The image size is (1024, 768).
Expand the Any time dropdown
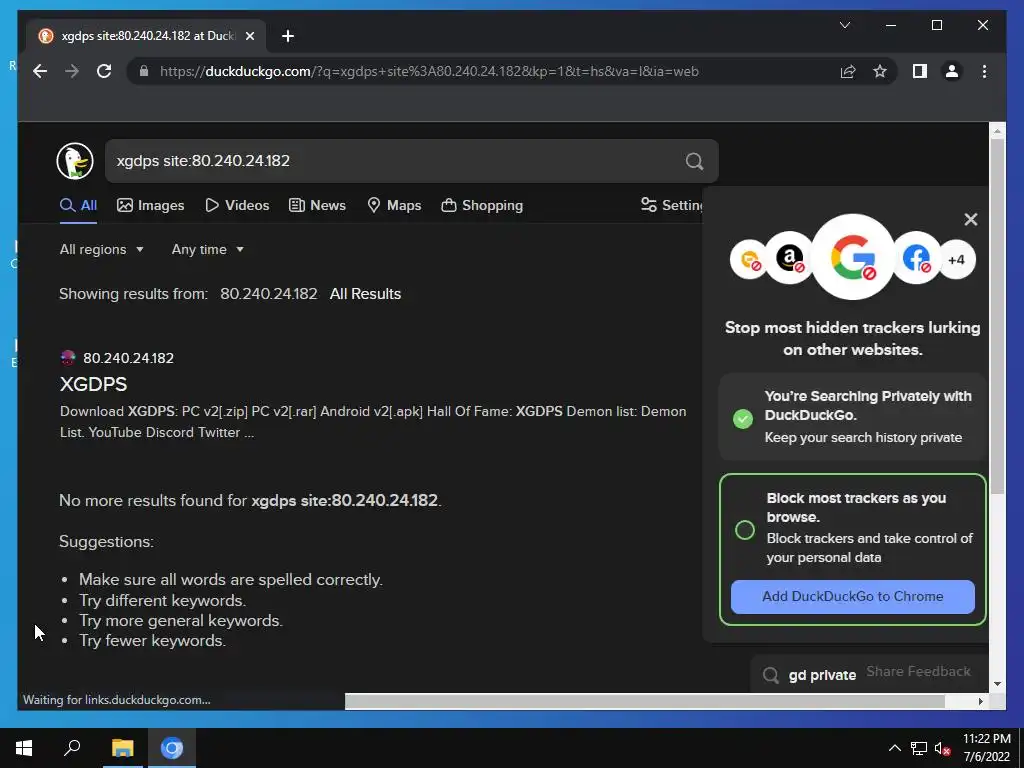[x=207, y=249]
